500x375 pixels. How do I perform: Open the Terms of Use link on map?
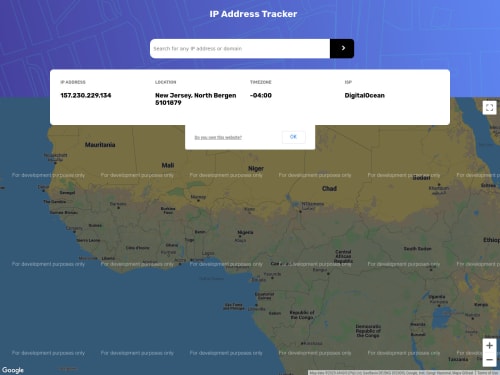(x=487, y=373)
